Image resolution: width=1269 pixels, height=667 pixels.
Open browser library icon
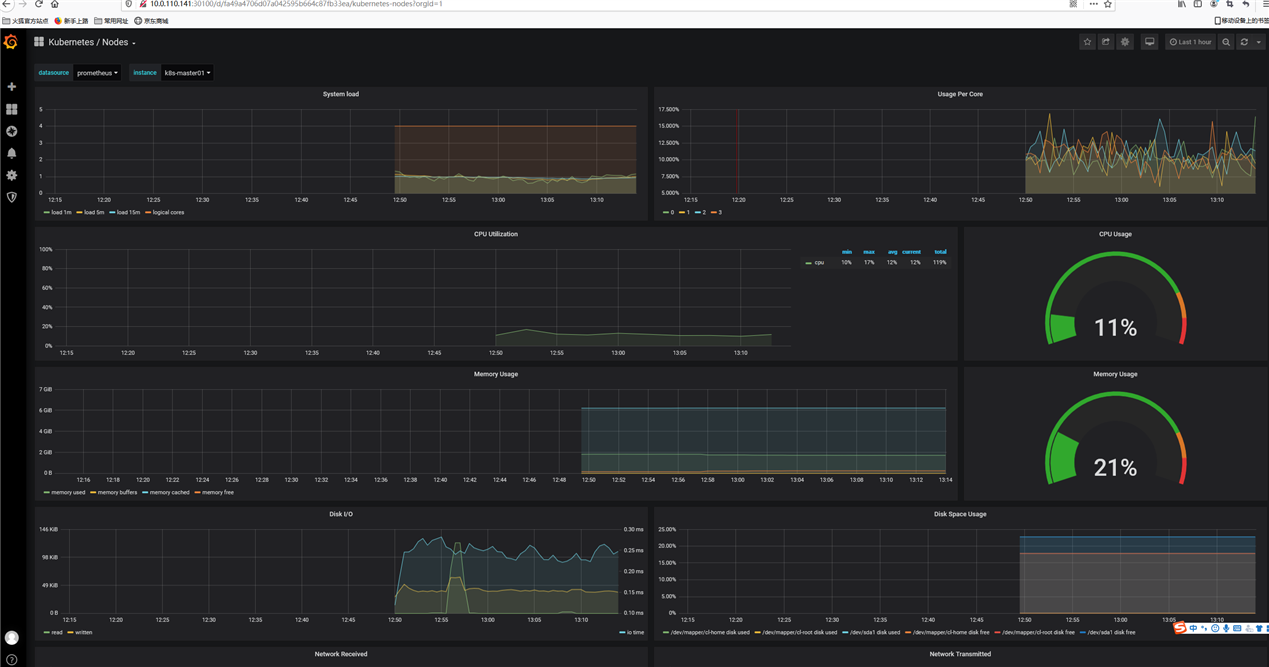1182,4
